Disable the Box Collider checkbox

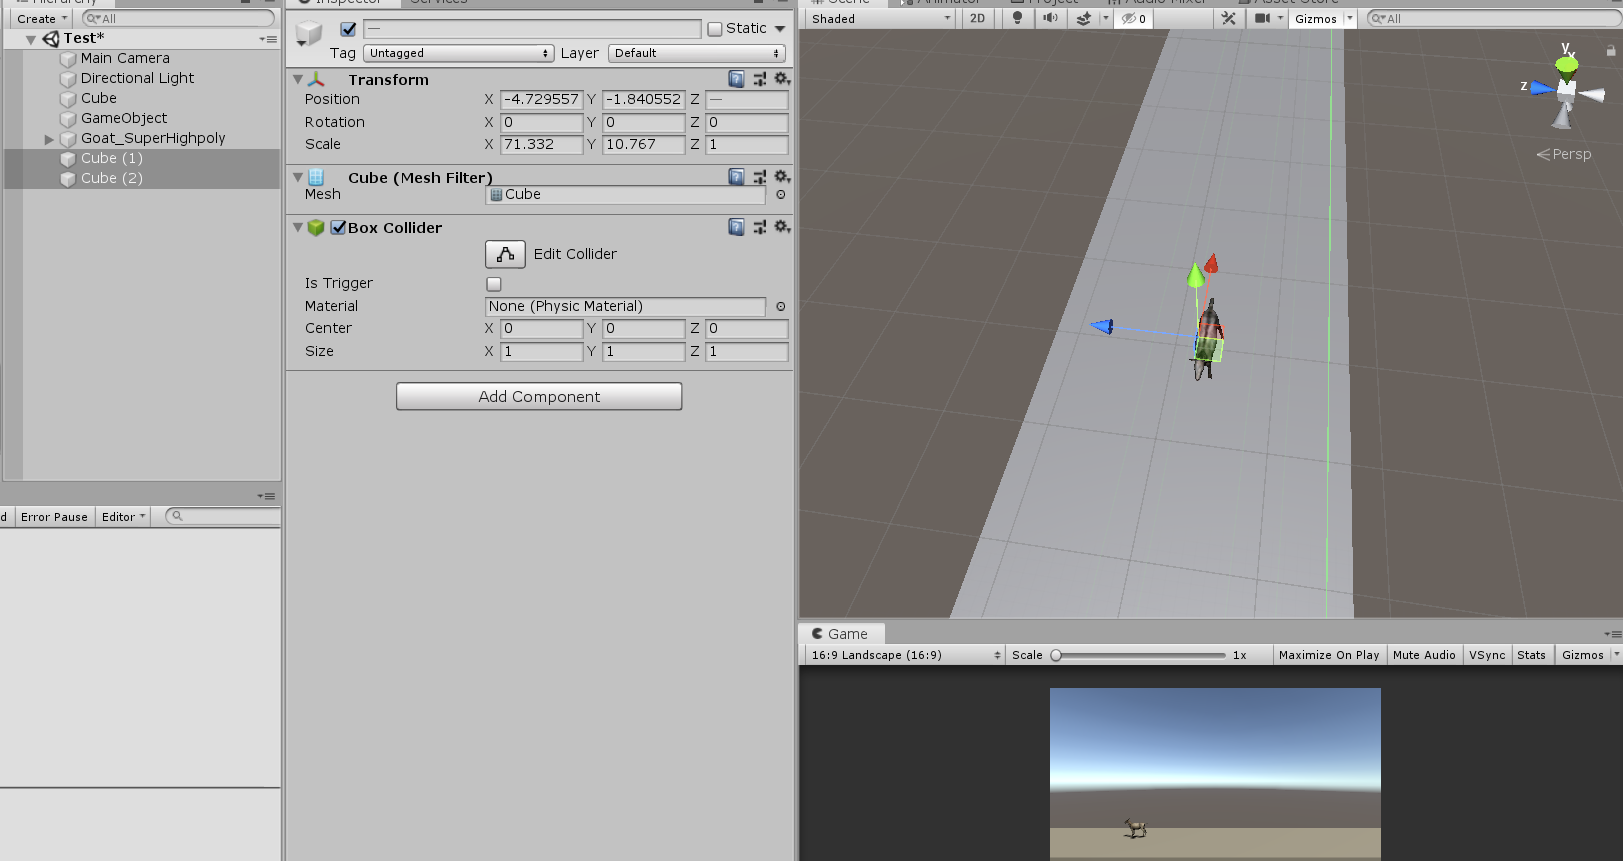pyautogui.click(x=338, y=227)
